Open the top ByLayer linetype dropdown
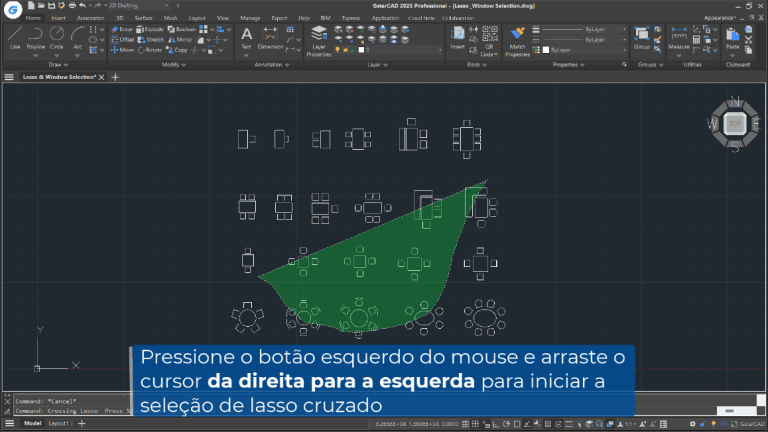 point(584,29)
